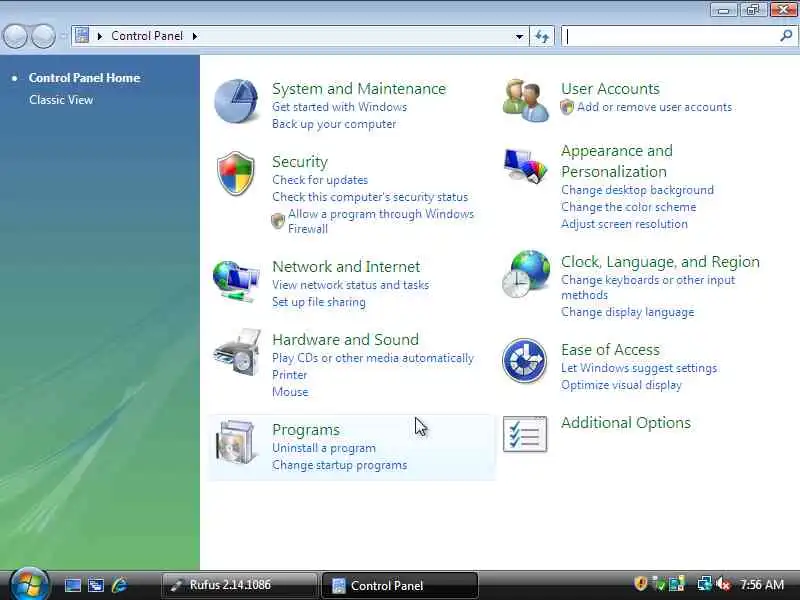Click Let Windows suggest settings
Image resolution: width=800 pixels, height=600 pixels.
click(639, 368)
